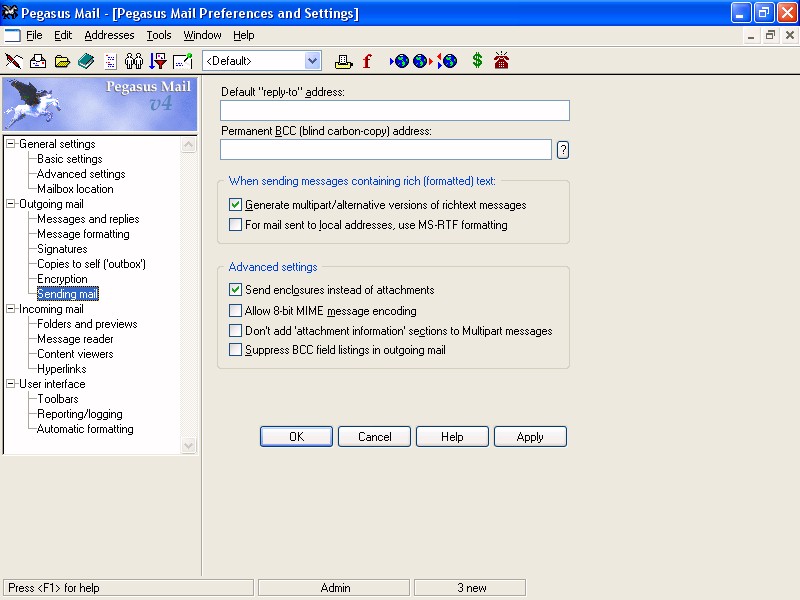
Task: Click globe icon with blue left arrow
Action: [x=399, y=61]
